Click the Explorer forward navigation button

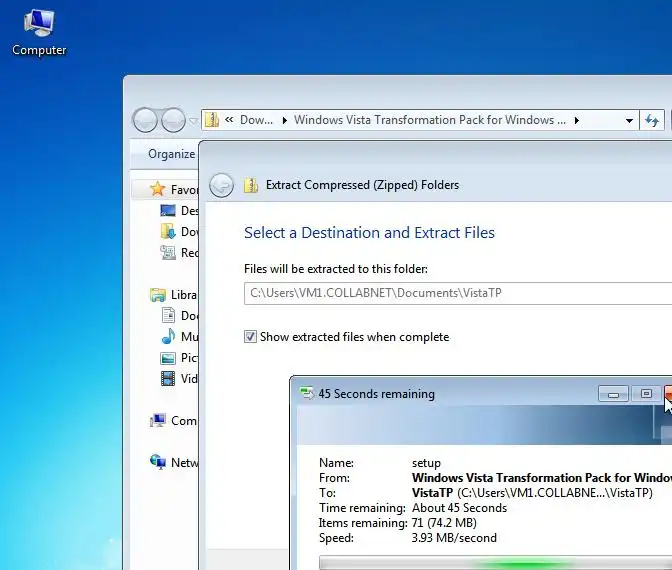click(173, 120)
